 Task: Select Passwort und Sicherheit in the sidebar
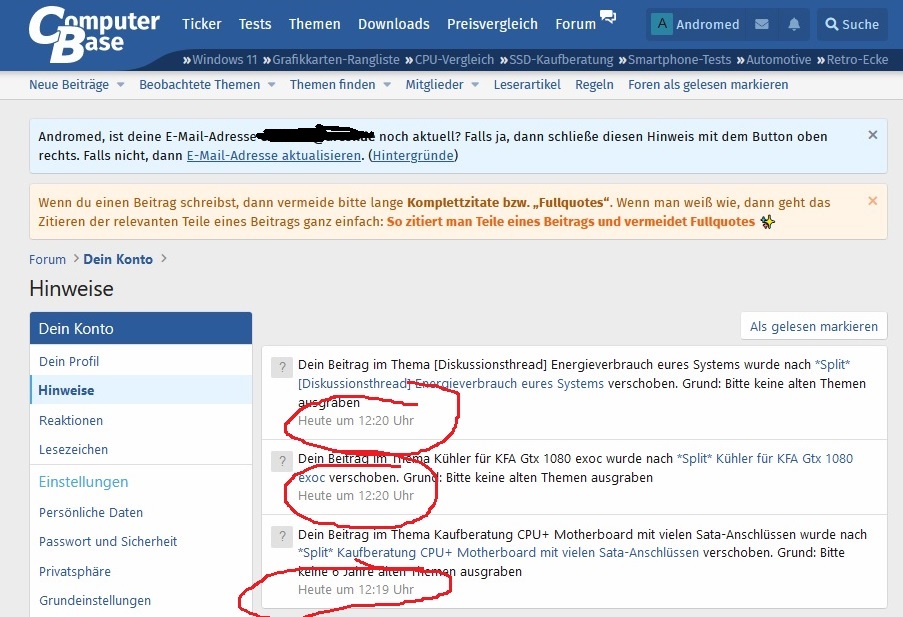click(111, 541)
